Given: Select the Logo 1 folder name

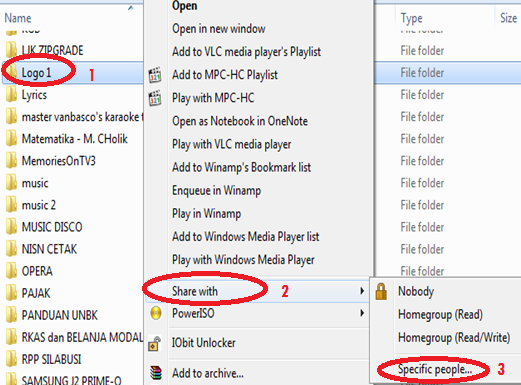Looking at the screenshot, I should click(x=36, y=73).
